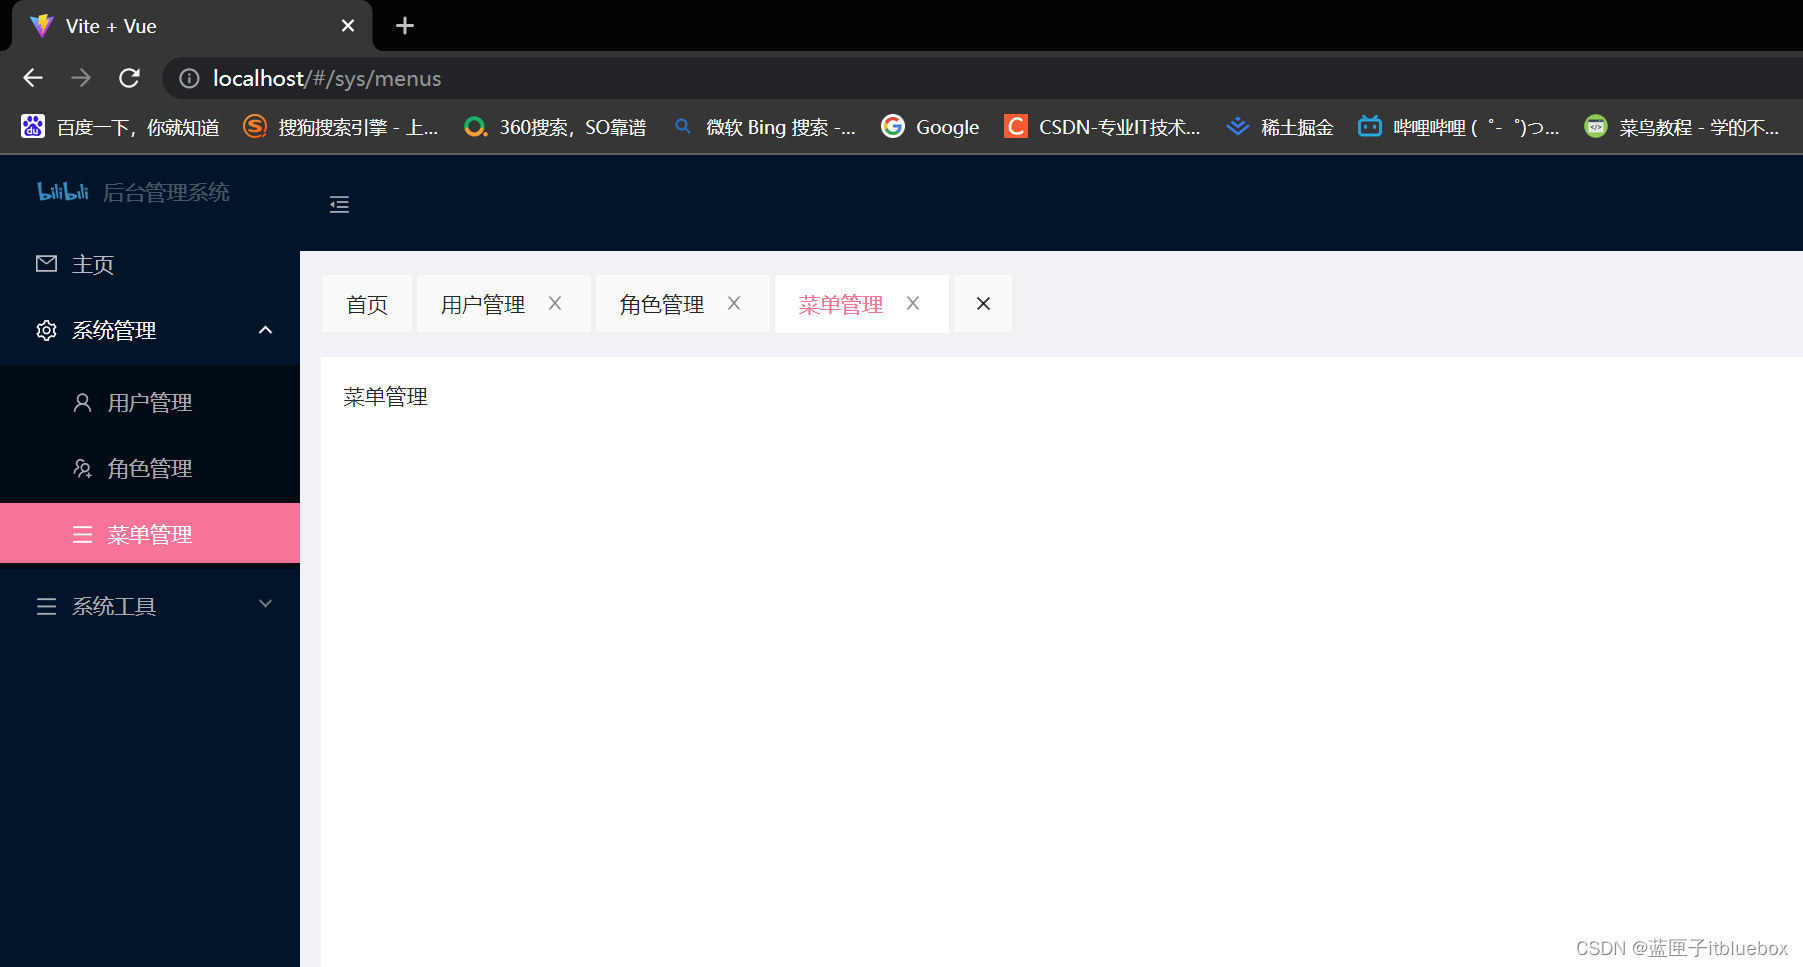
Task: Click the gear icon beside 系统管理
Action: pyautogui.click(x=46, y=330)
